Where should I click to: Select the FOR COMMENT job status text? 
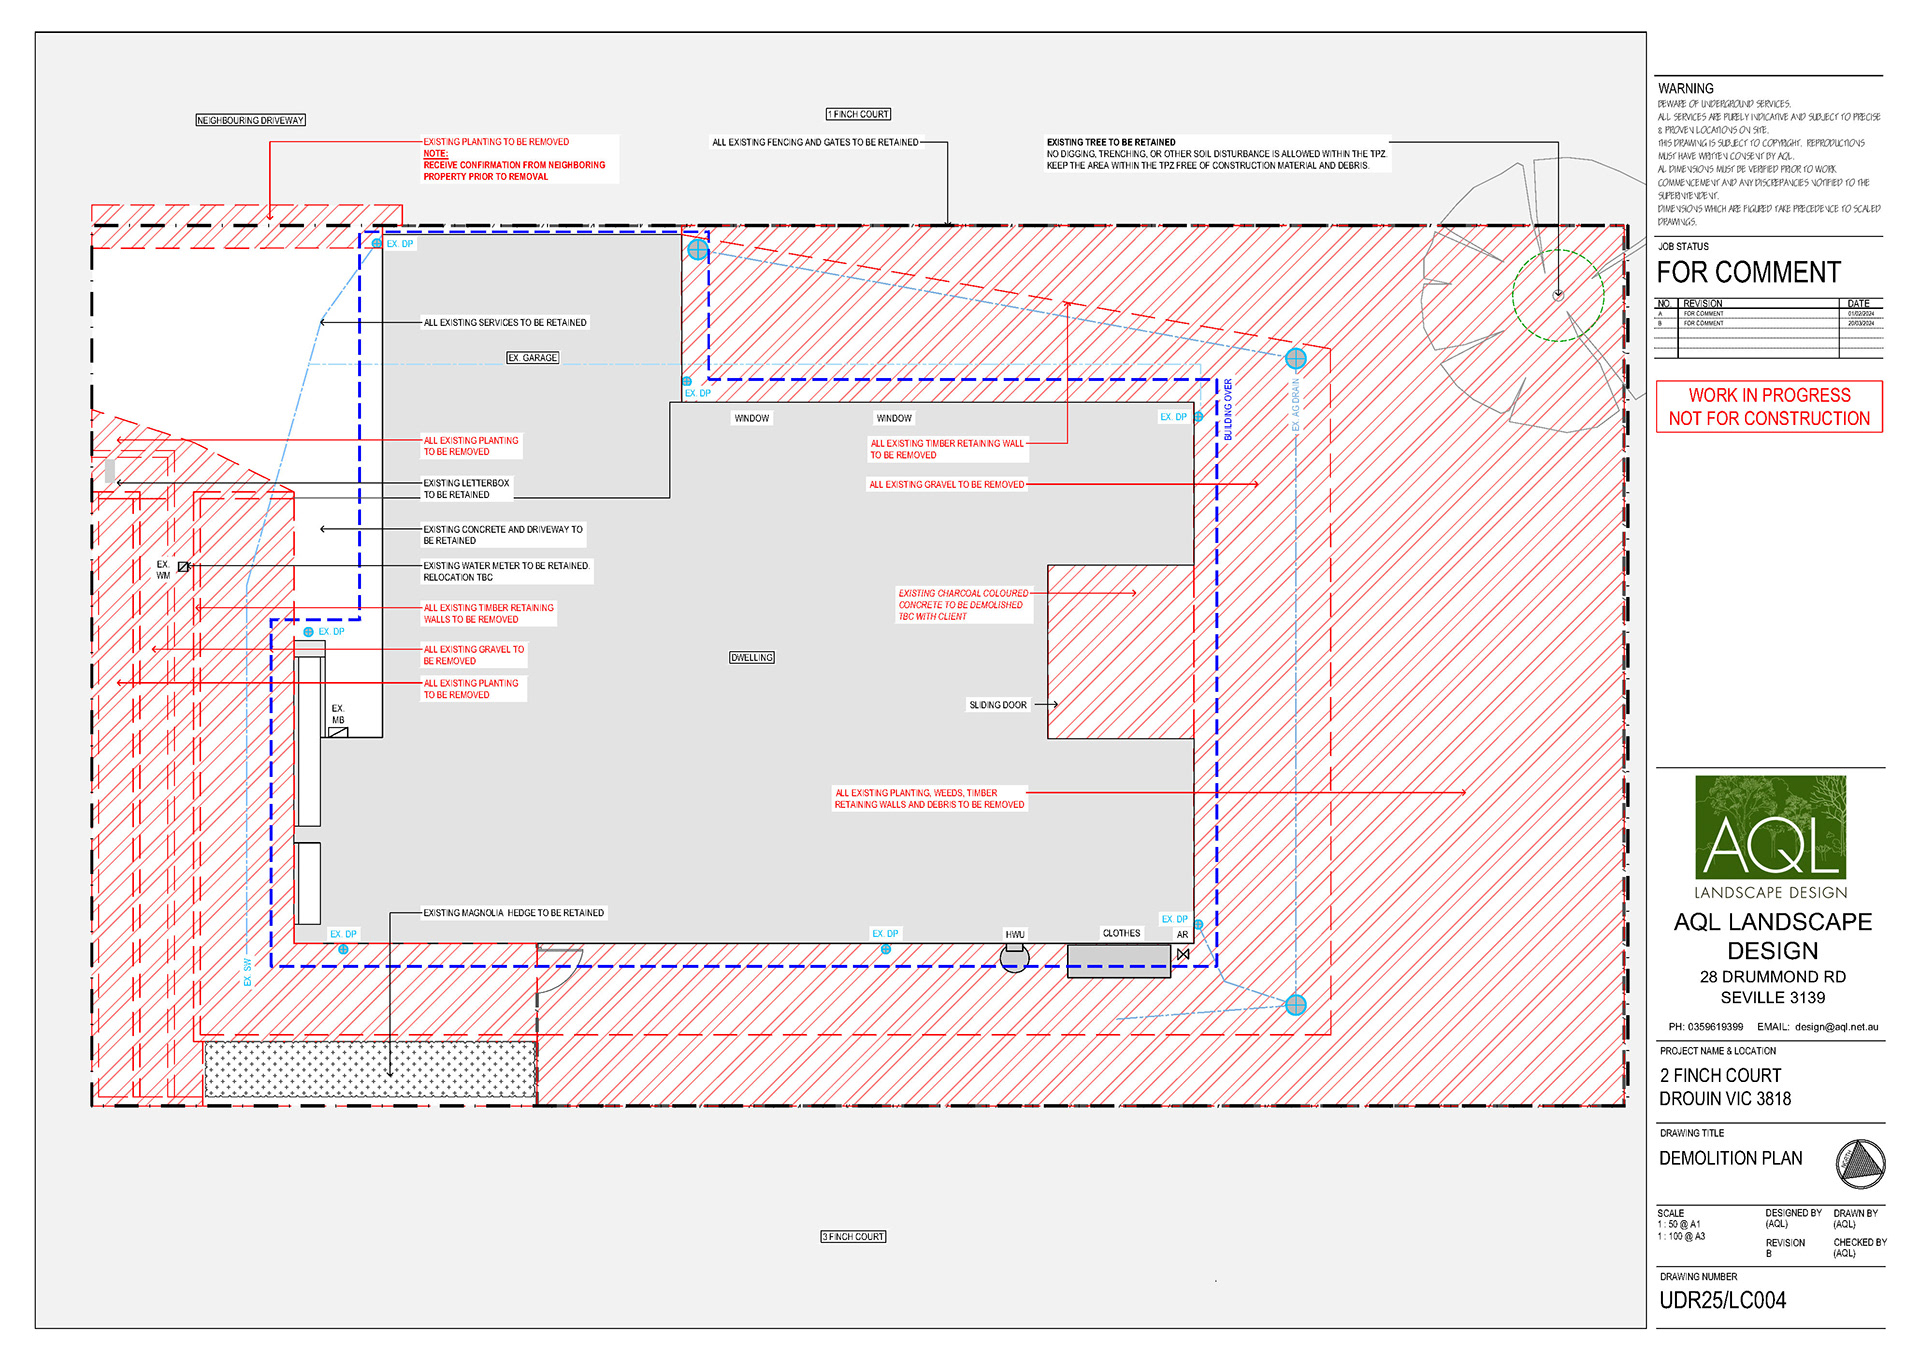tap(1748, 273)
